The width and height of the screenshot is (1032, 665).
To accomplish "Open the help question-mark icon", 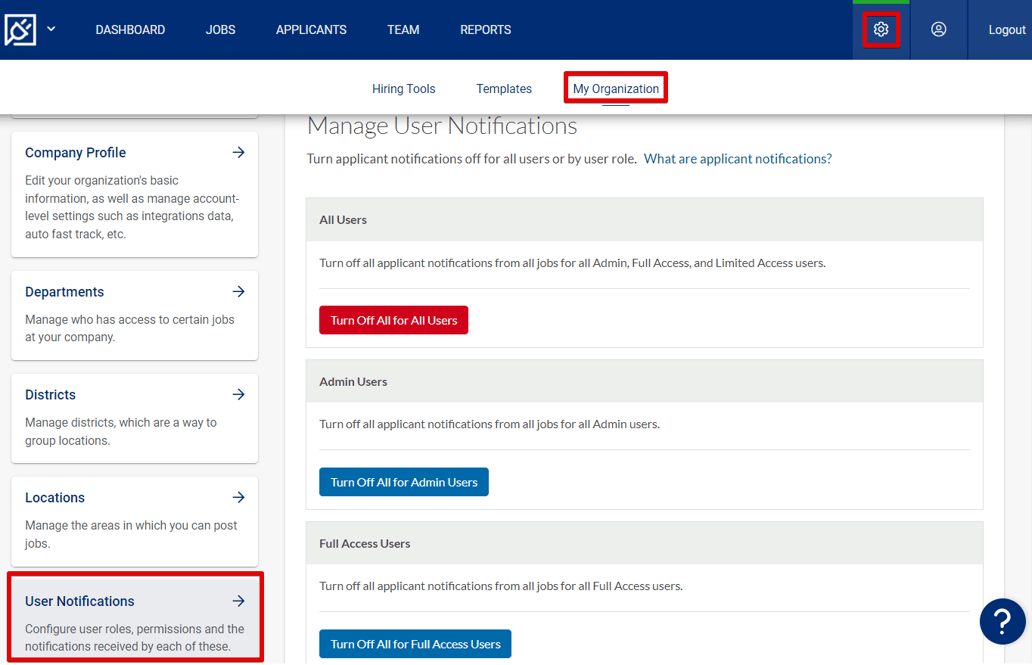I will [1002, 621].
